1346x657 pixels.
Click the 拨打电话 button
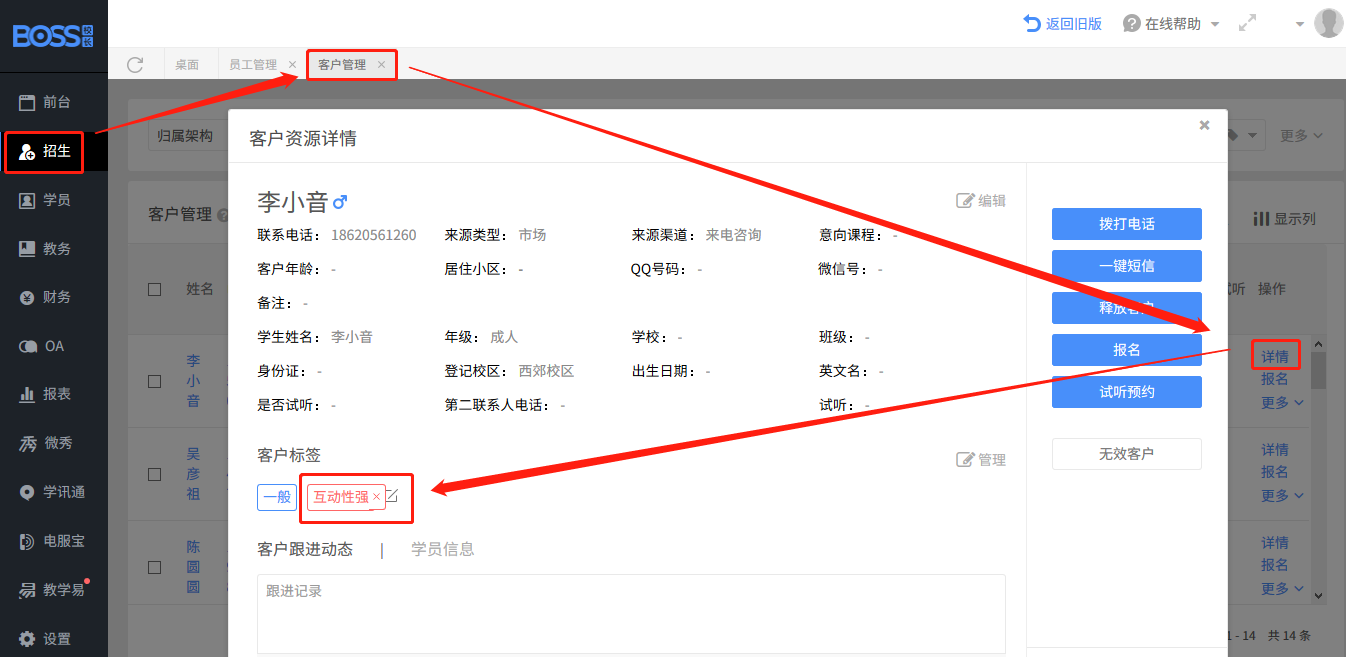click(1127, 223)
